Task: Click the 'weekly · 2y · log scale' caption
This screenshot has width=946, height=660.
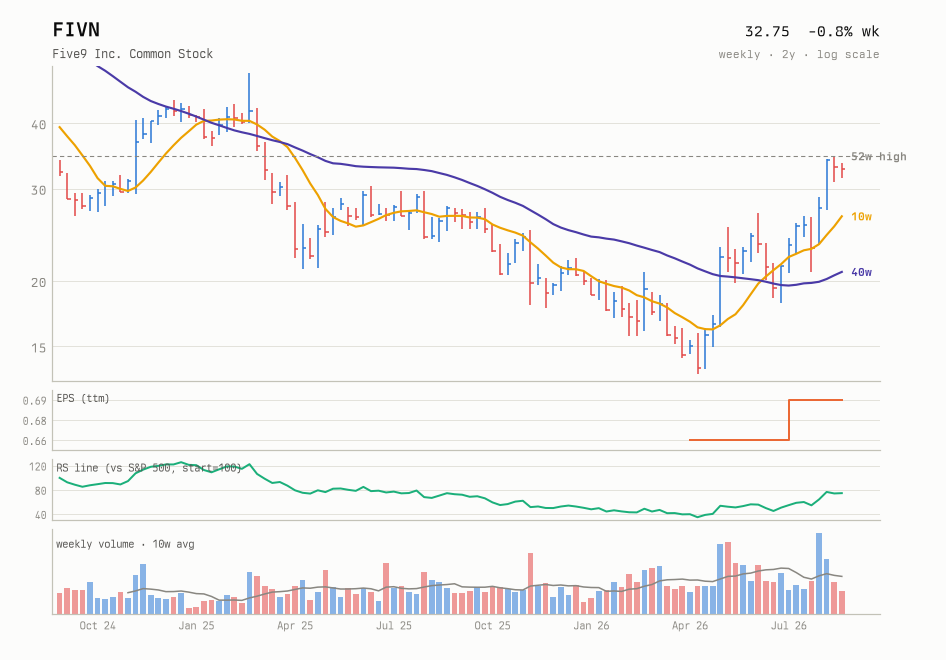Action: 799,54
